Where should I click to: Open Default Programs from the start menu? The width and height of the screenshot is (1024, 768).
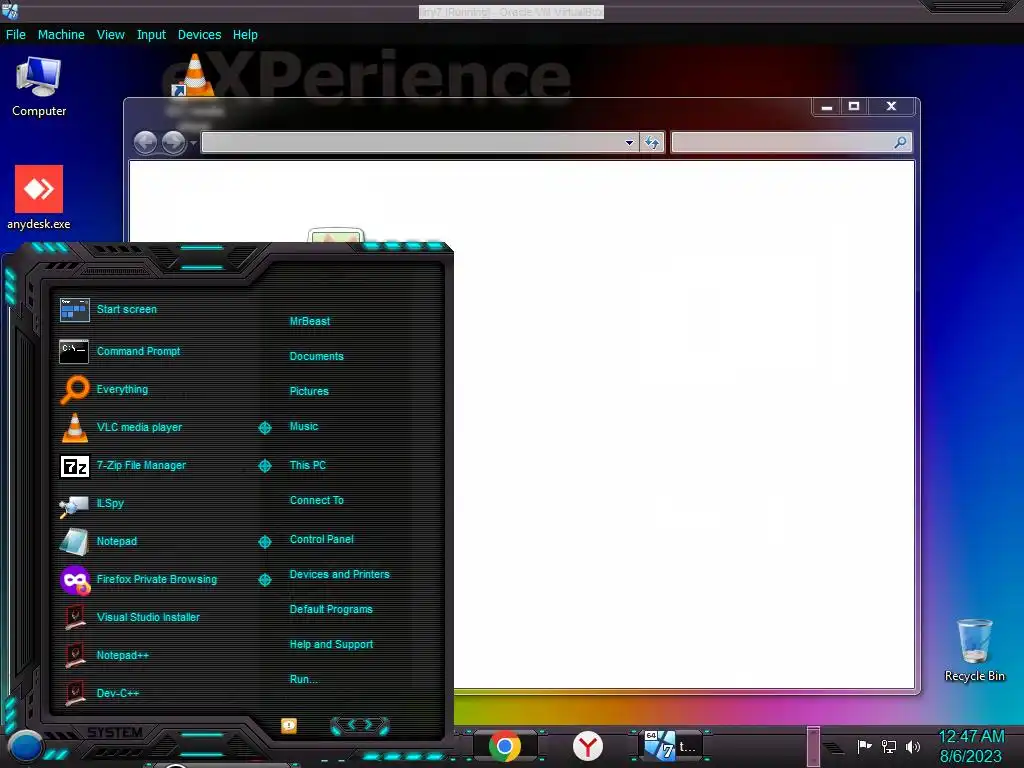[x=331, y=609]
